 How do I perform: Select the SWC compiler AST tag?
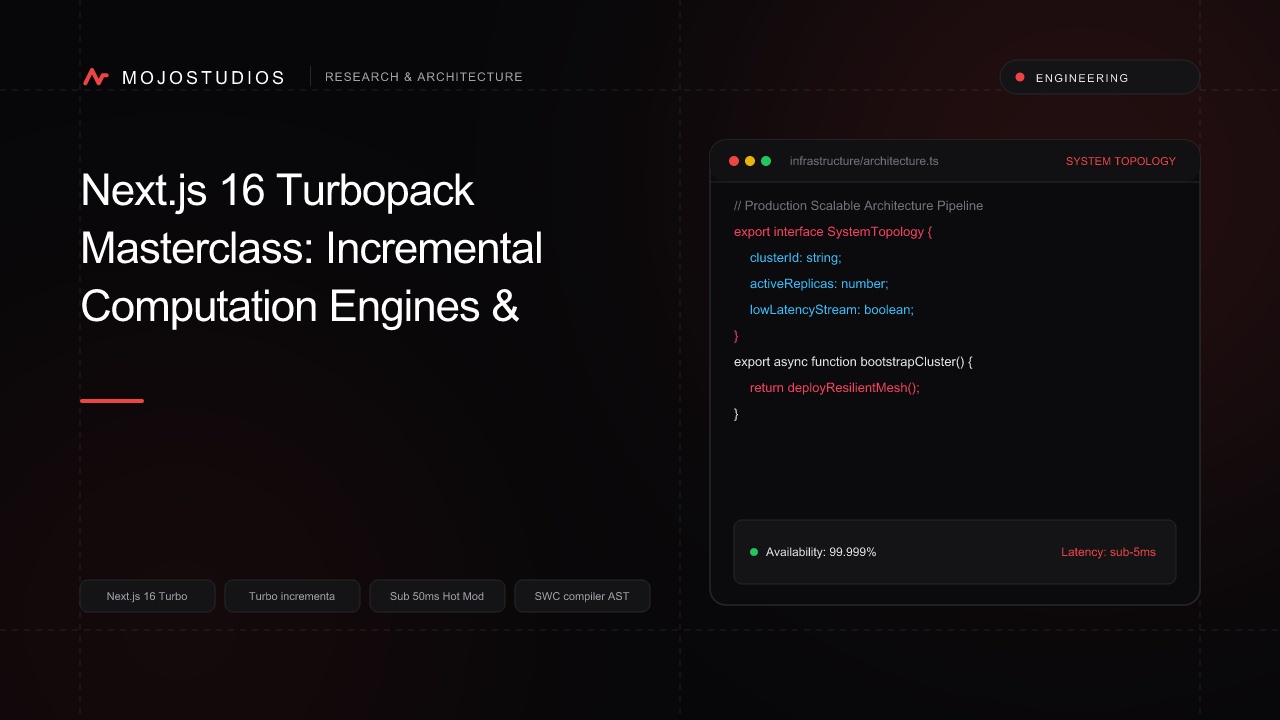coord(582,596)
